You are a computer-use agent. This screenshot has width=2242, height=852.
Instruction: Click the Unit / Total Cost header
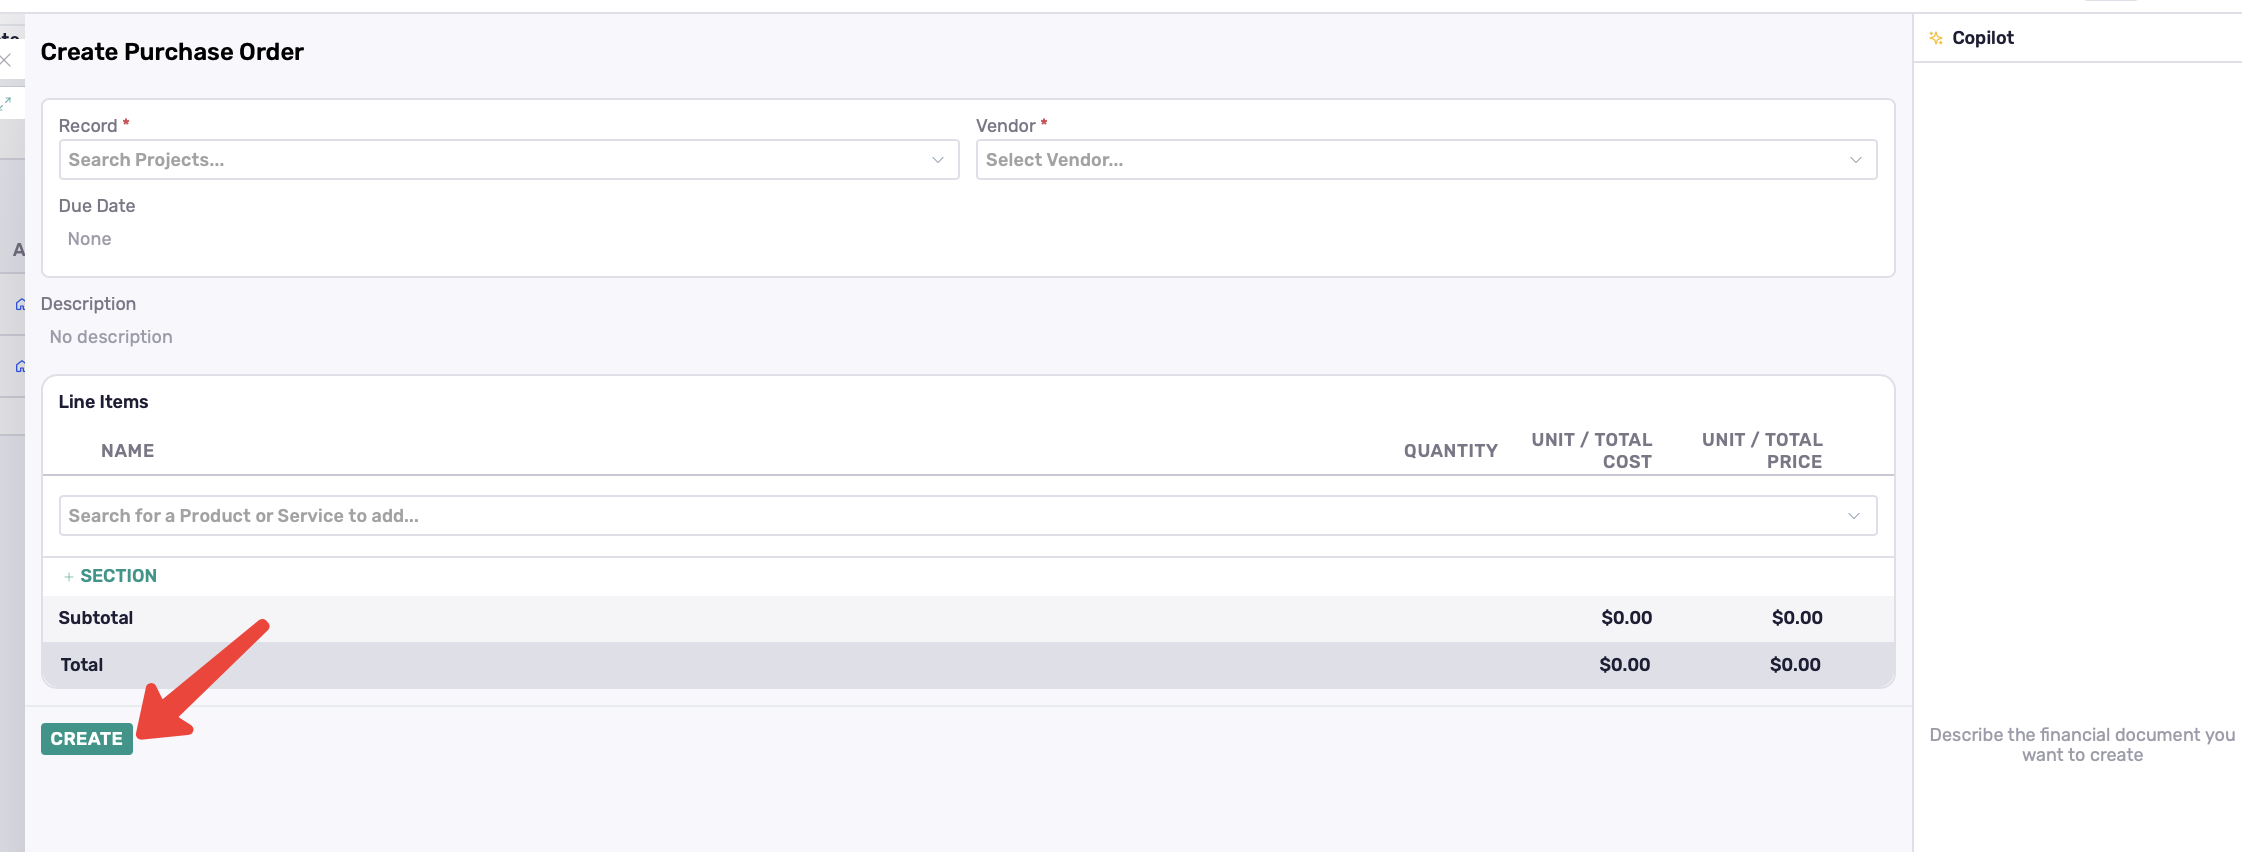pyautogui.click(x=1591, y=451)
